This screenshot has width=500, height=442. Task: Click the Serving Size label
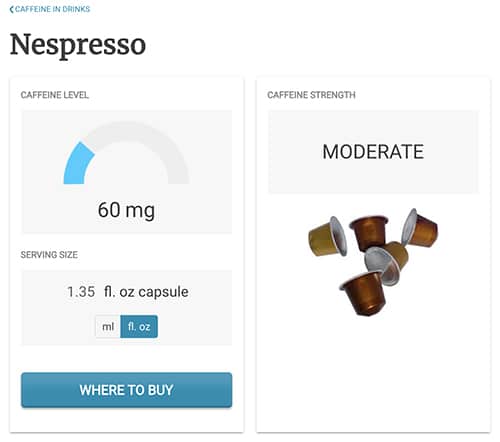pyautogui.click(x=49, y=255)
